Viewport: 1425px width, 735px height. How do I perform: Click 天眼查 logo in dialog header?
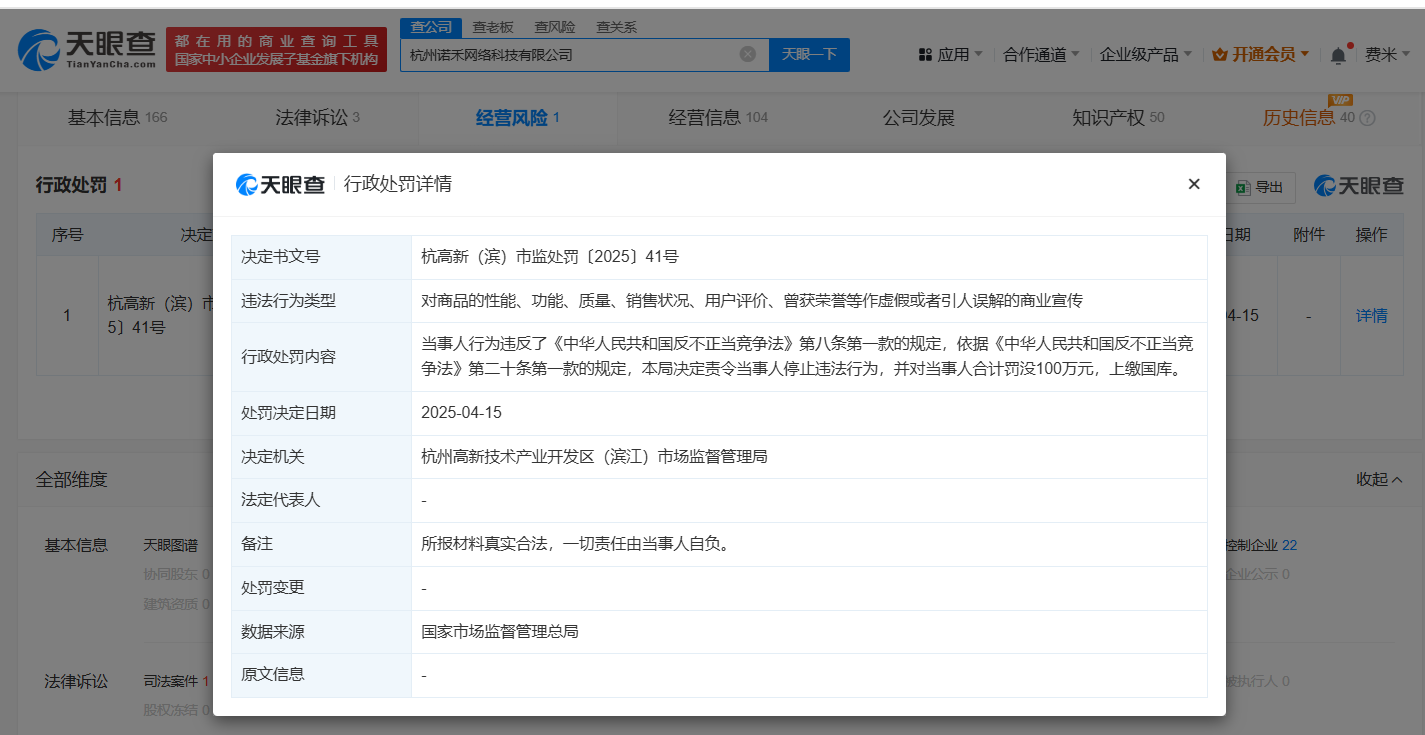(x=281, y=184)
